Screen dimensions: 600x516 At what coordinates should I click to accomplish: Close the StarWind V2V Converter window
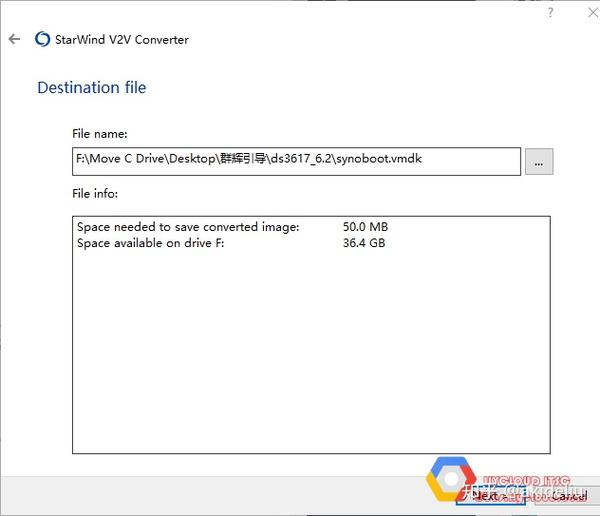coord(593,13)
